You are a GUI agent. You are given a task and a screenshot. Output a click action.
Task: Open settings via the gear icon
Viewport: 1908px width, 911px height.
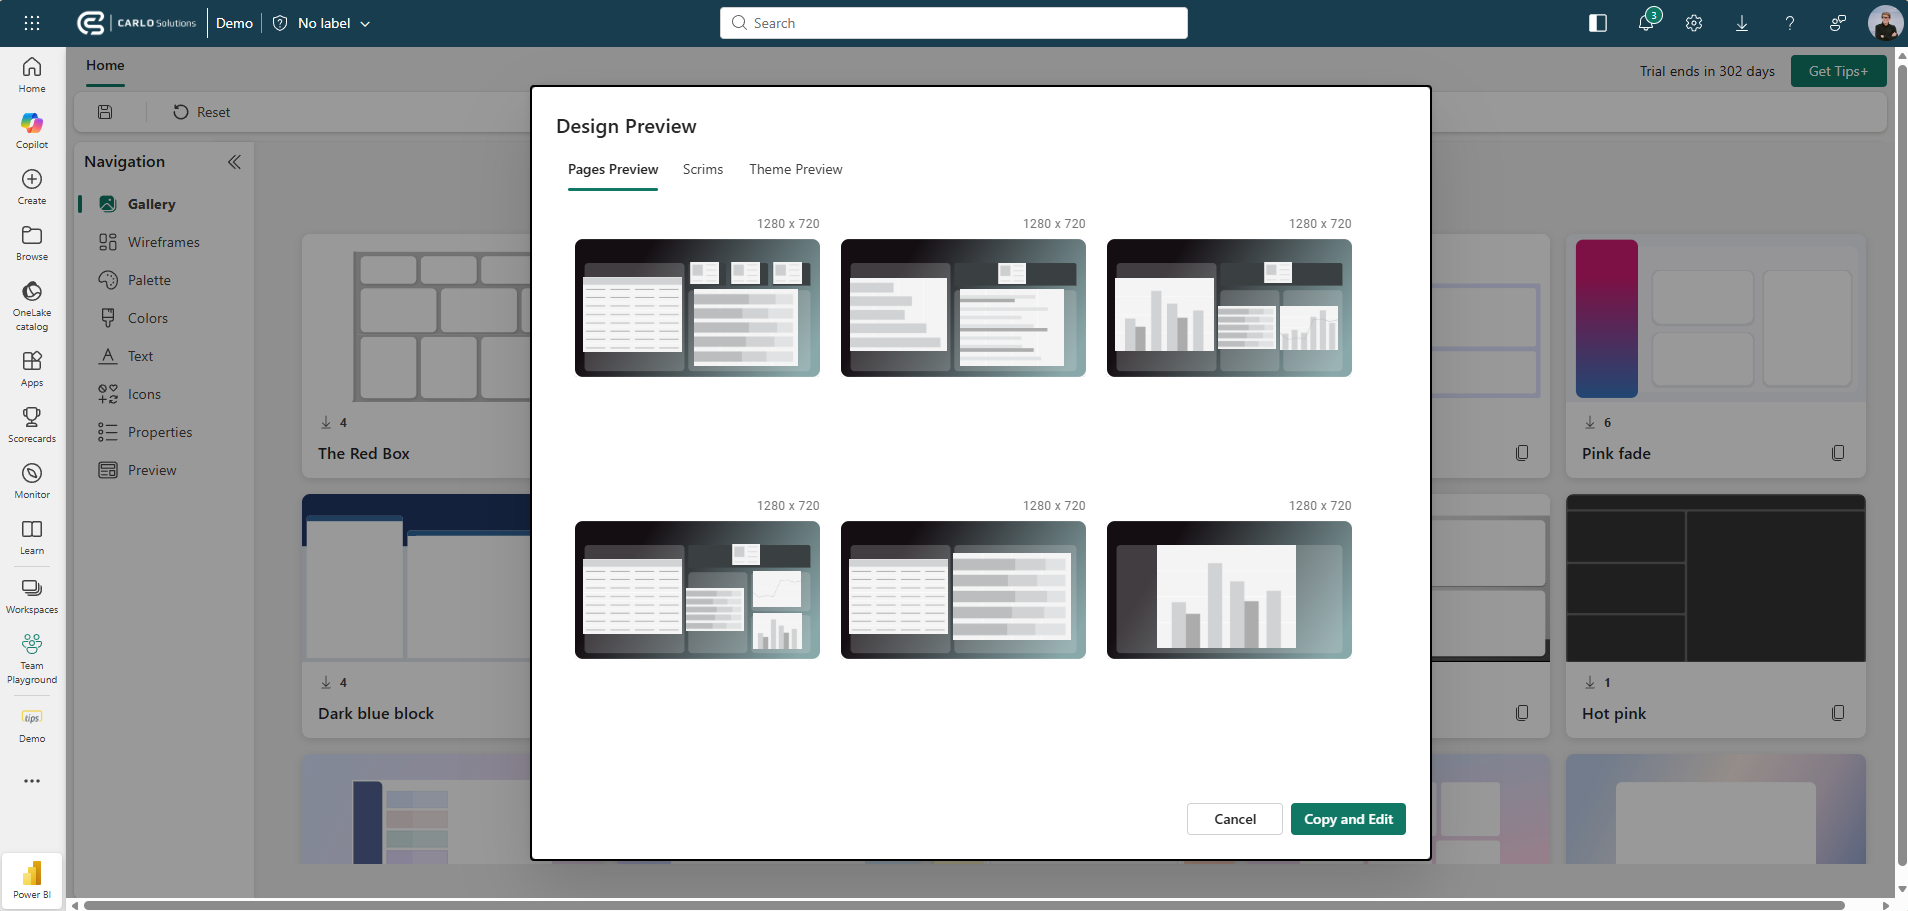[x=1693, y=22]
